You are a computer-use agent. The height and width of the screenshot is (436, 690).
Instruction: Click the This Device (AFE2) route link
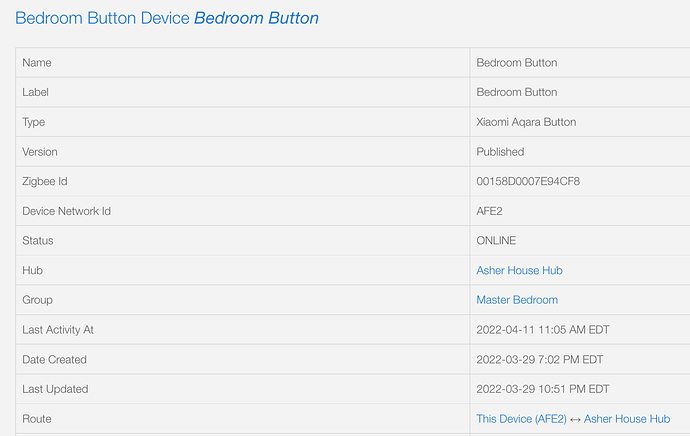pyautogui.click(x=521, y=418)
